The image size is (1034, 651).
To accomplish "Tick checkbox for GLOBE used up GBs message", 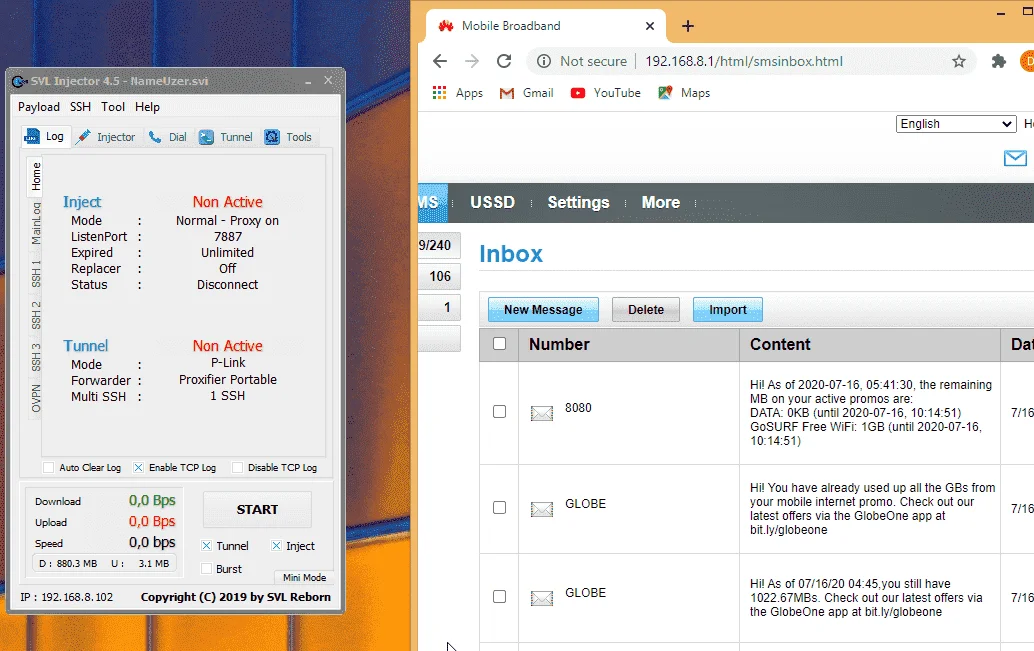I will coord(499,507).
